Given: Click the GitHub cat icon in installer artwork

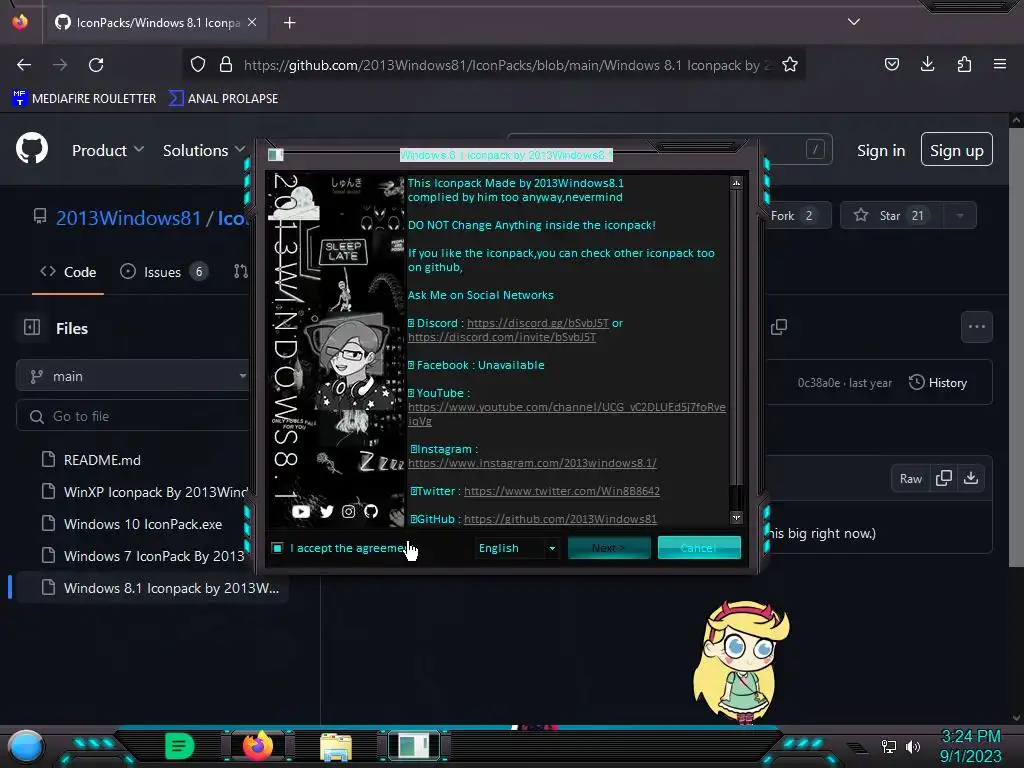Looking at the screenshot, I should [371, 511].
